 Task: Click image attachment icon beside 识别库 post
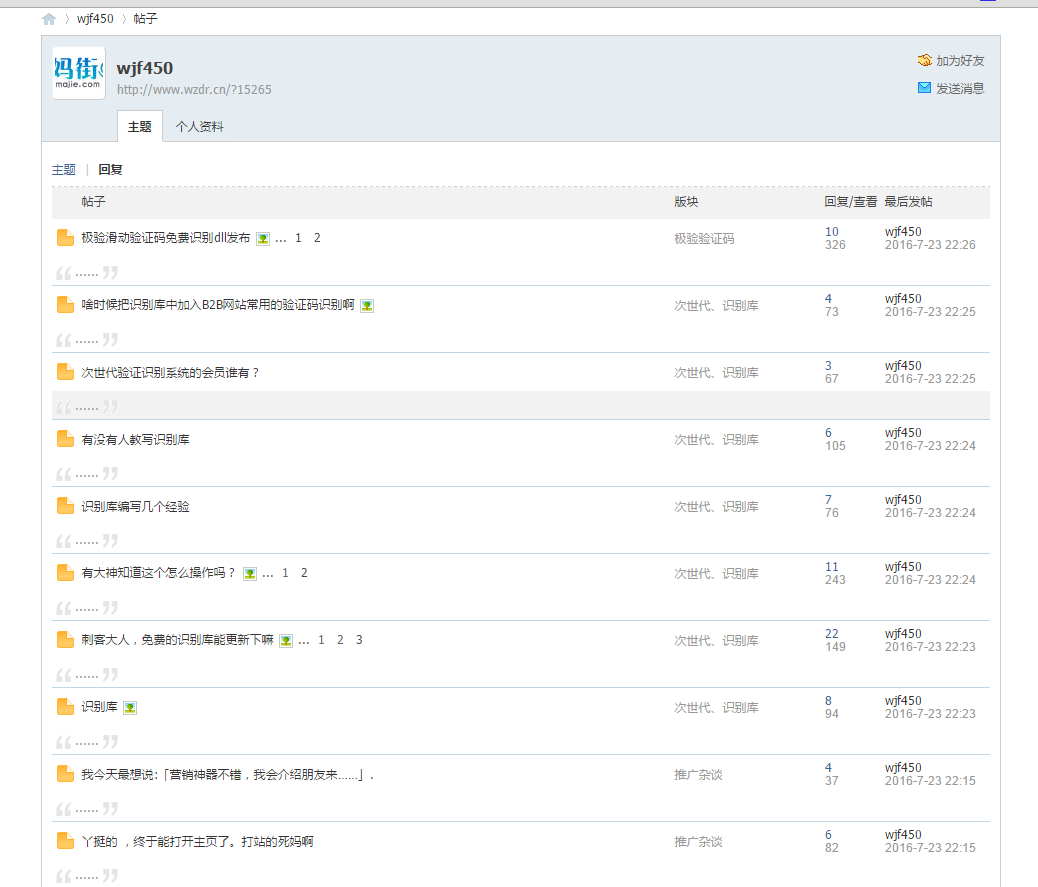tap(130, 708)
